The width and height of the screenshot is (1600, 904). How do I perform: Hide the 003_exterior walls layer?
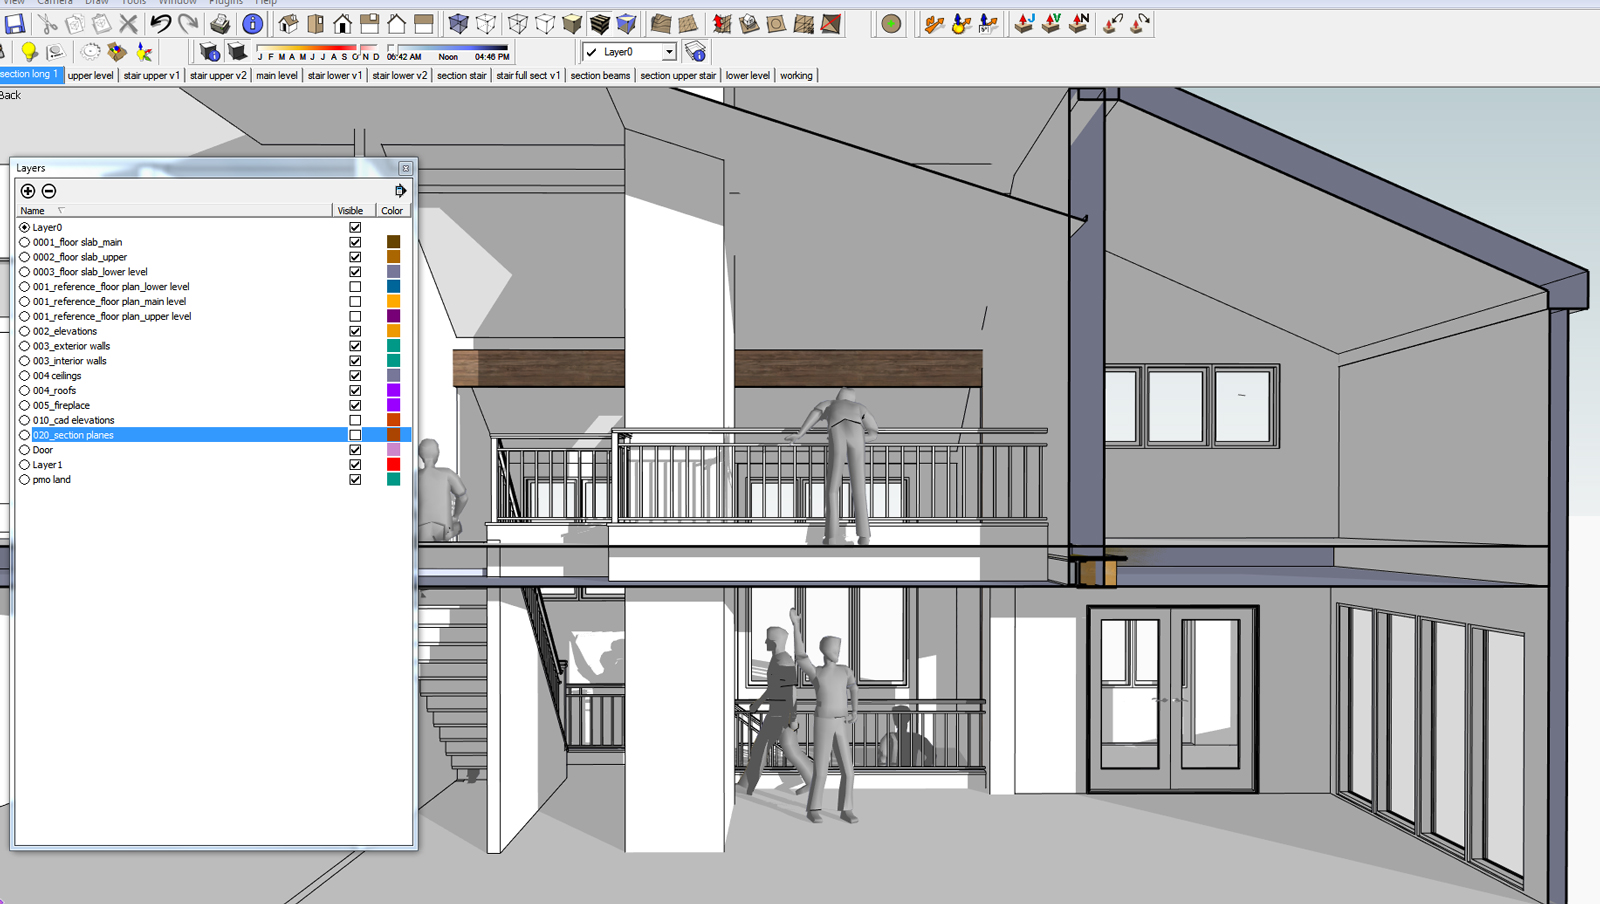click(355, 346)
